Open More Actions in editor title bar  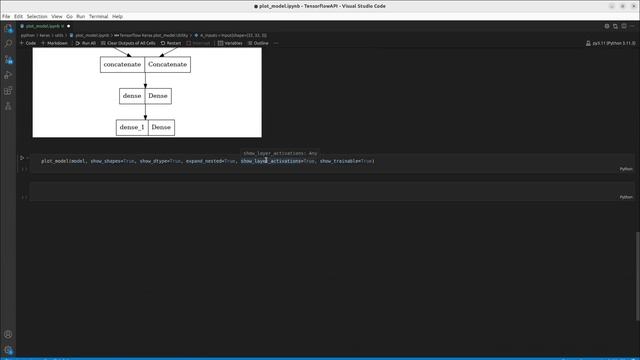[632, 26]
